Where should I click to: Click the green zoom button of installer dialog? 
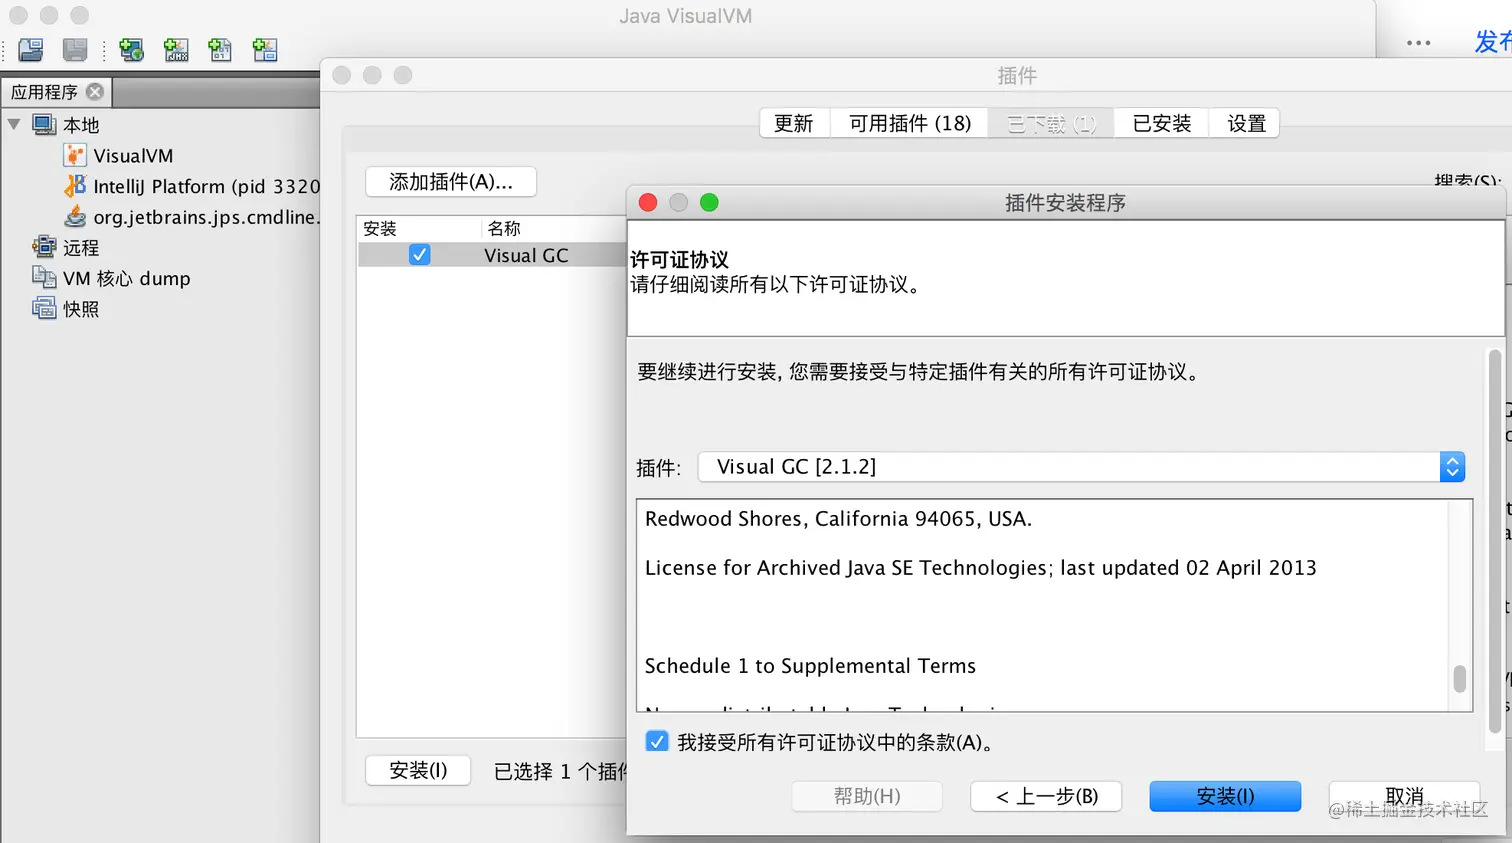pos(709,203)
